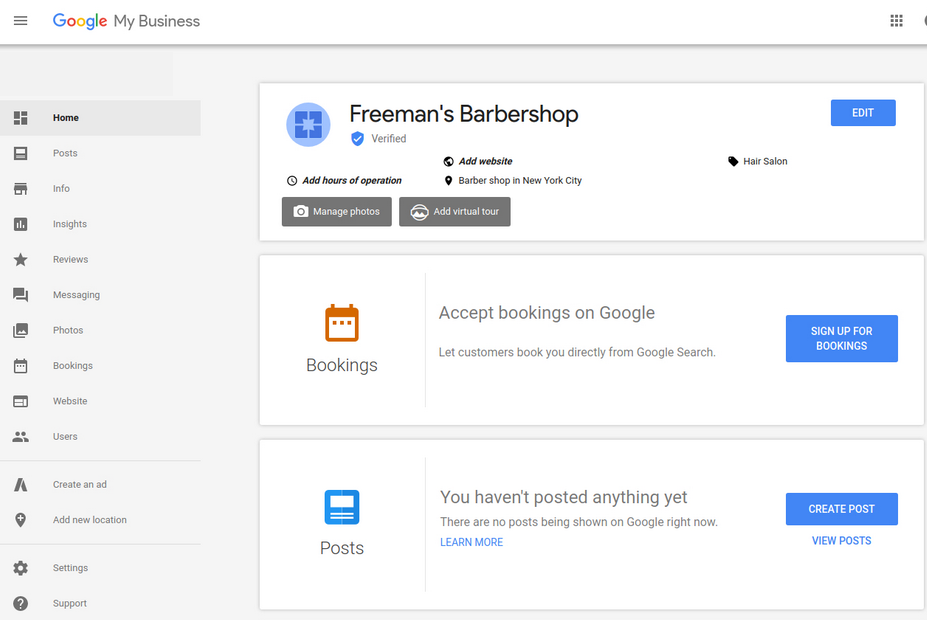
Task: Click the Photos gallery icon
Action: click(21, 330)
